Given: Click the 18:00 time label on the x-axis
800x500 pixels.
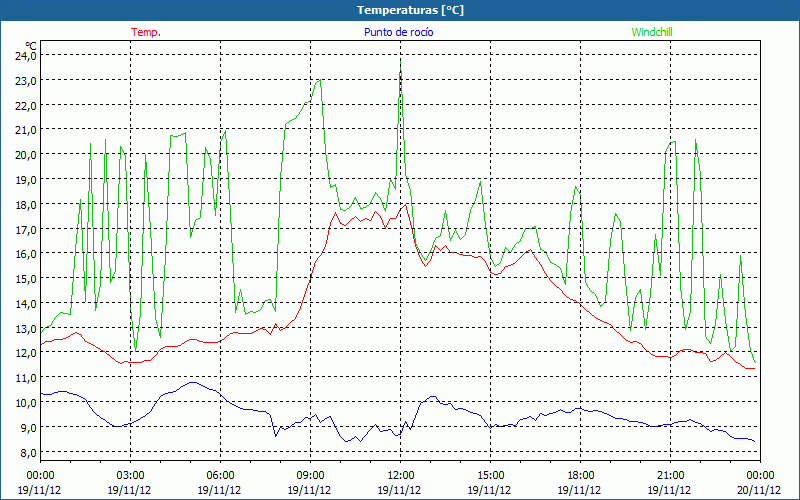Looking at the screenshot, I should point(581,476).
